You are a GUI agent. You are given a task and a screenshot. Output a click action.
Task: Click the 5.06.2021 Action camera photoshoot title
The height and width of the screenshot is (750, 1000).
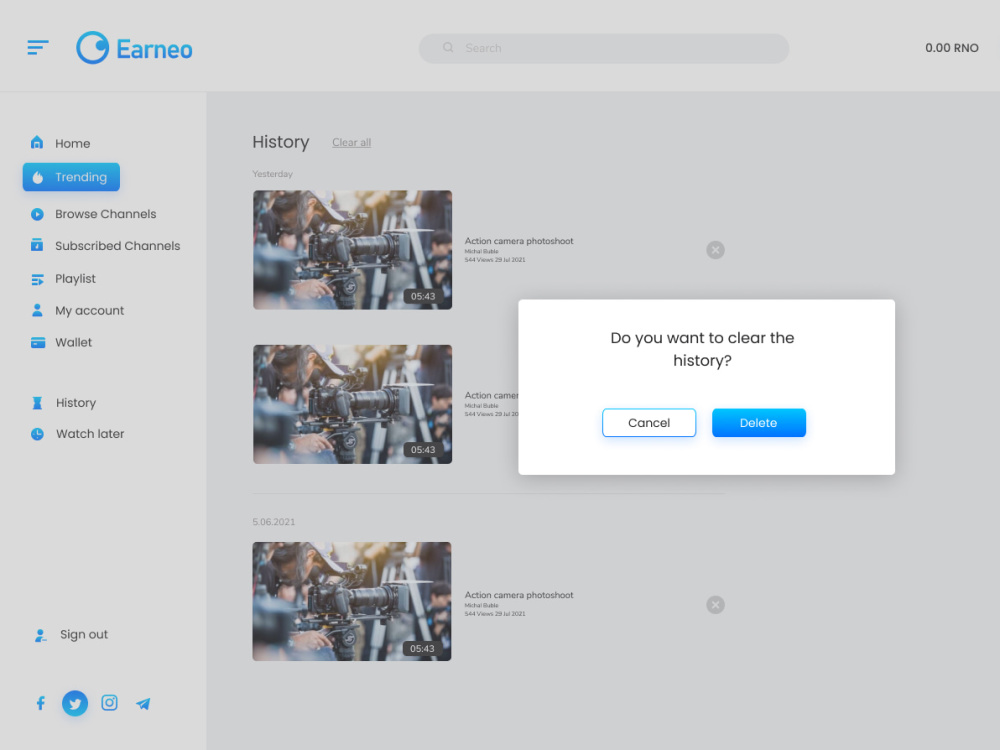tap(518, 595)
